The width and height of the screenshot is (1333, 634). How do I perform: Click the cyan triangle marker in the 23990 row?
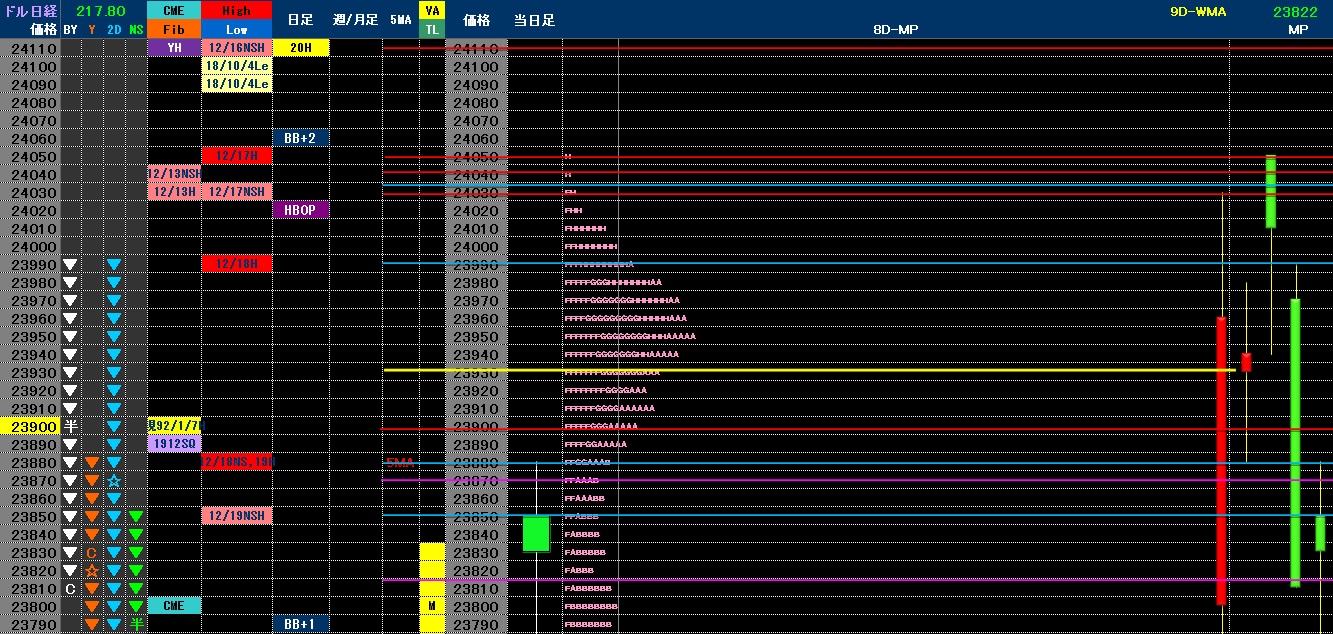[114, 265]
